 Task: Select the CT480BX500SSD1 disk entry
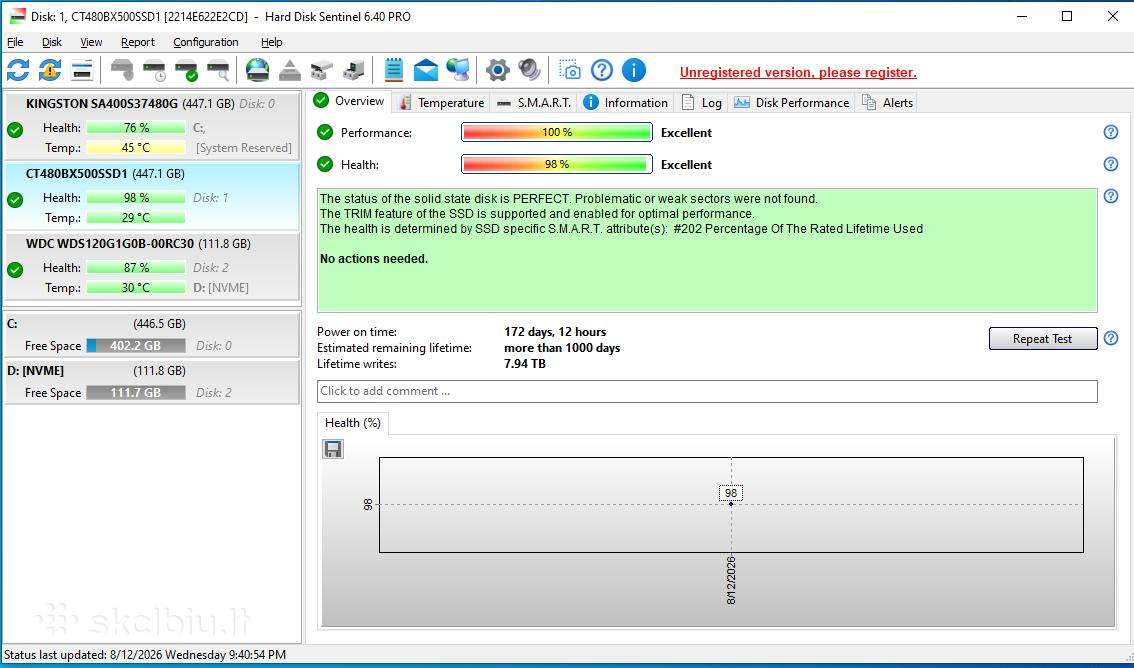pyautogui.click(x=152, y=196)
